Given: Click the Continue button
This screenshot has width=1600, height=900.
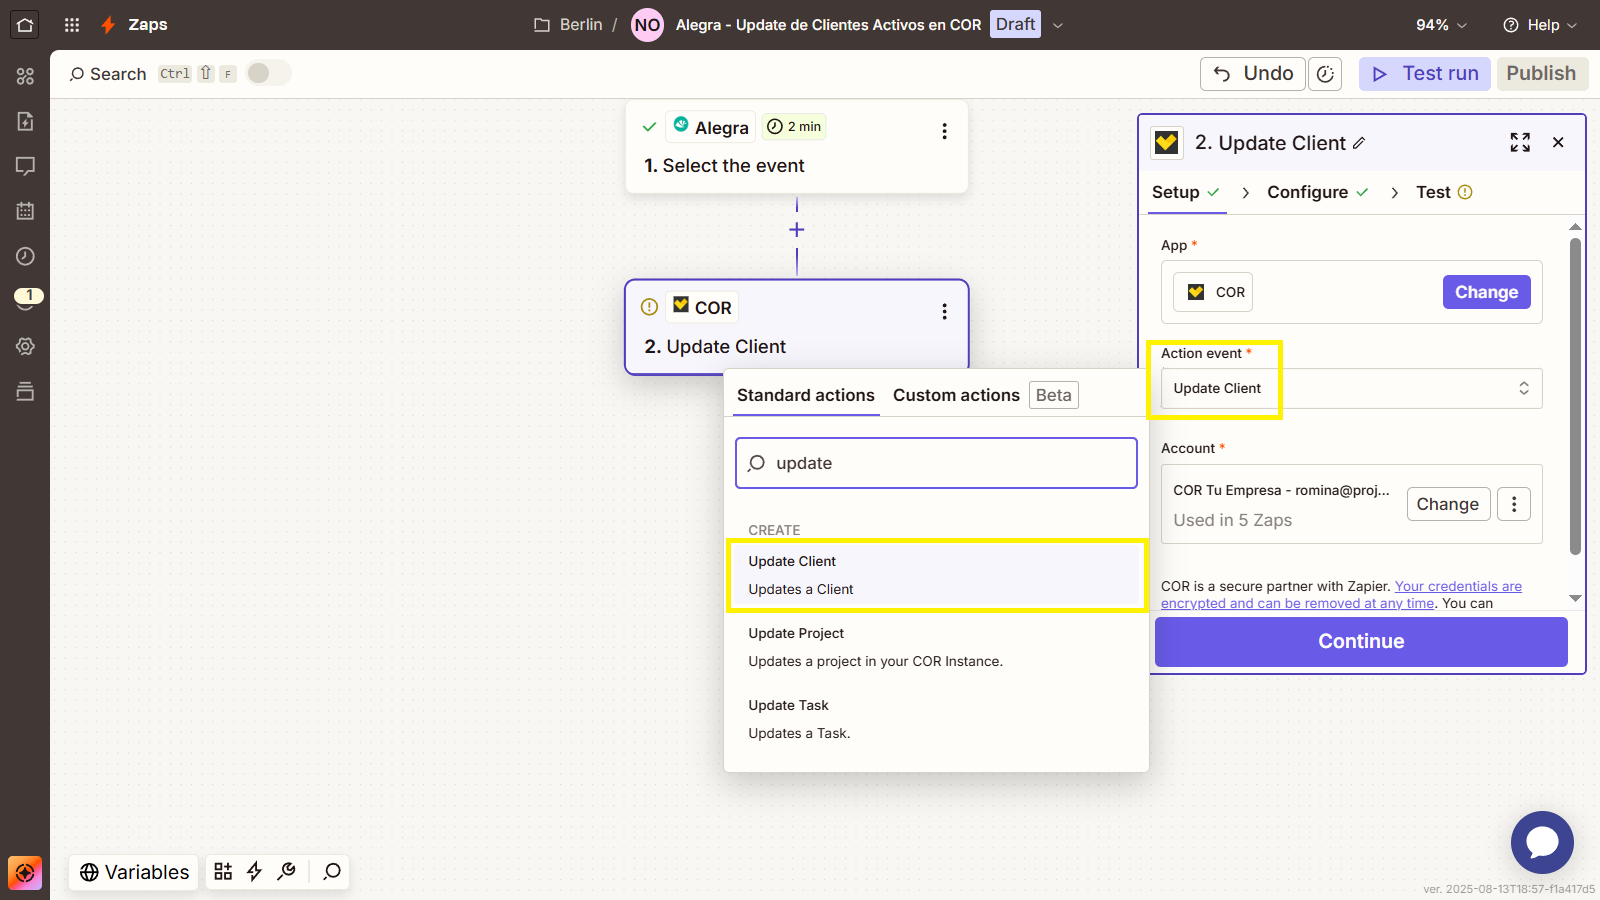Looking at the screenshot, I should 1361,641.
